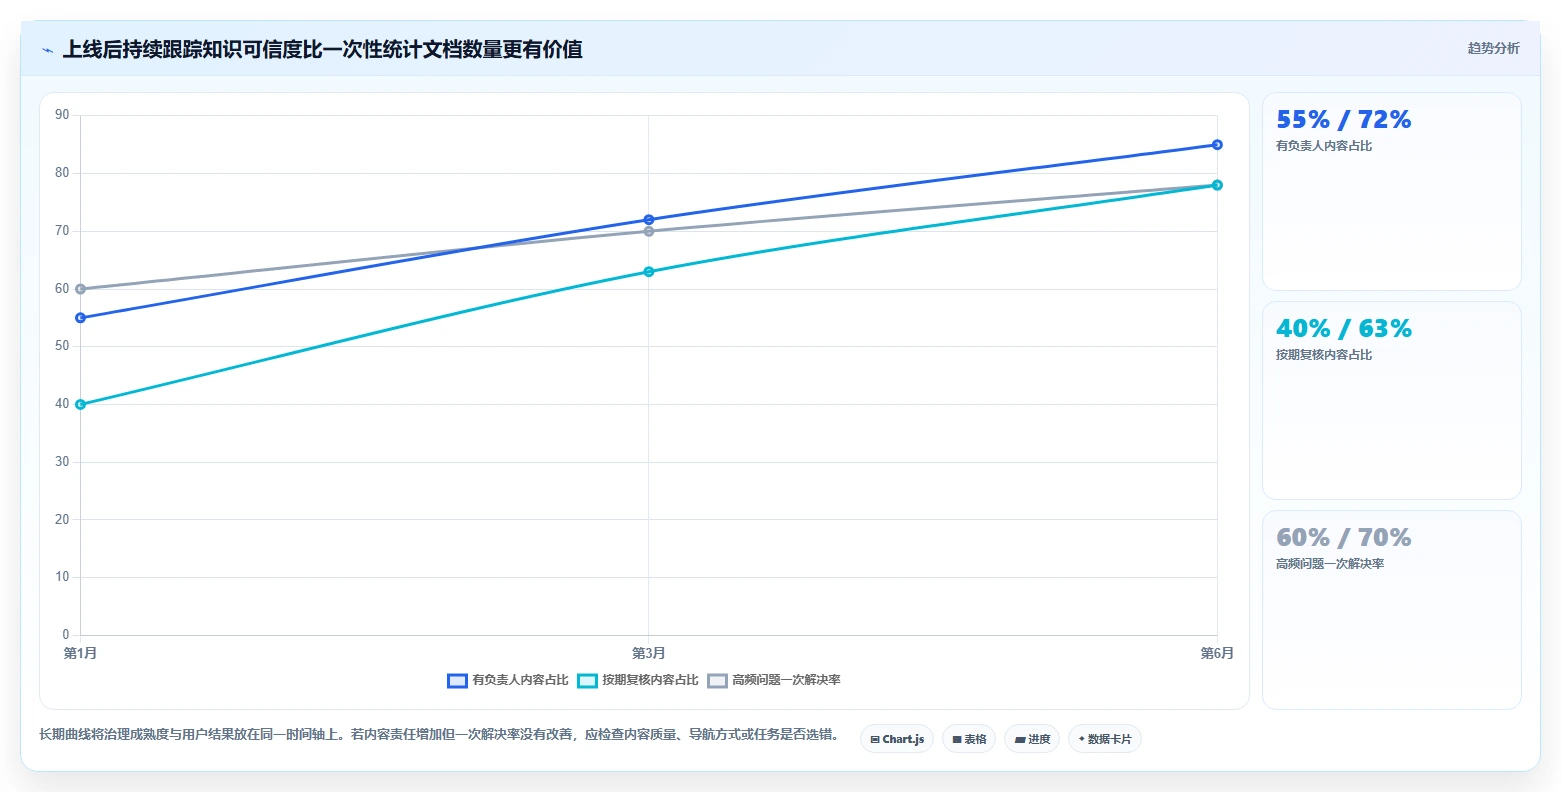Click the 55% / 72% stat value
Viewport: 1561px width, 792px height.
tap(1343, 120)
